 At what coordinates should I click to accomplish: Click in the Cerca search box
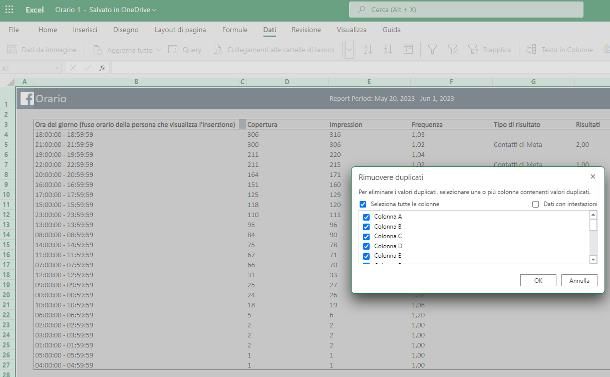click(x=466, y=9)
